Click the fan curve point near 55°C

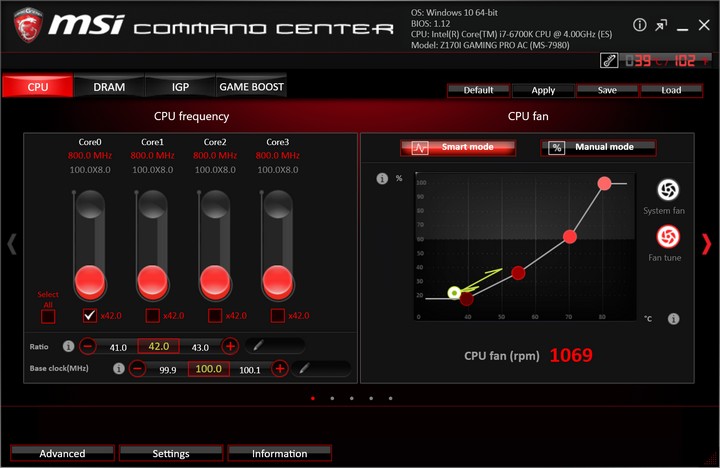pos(518,273)
